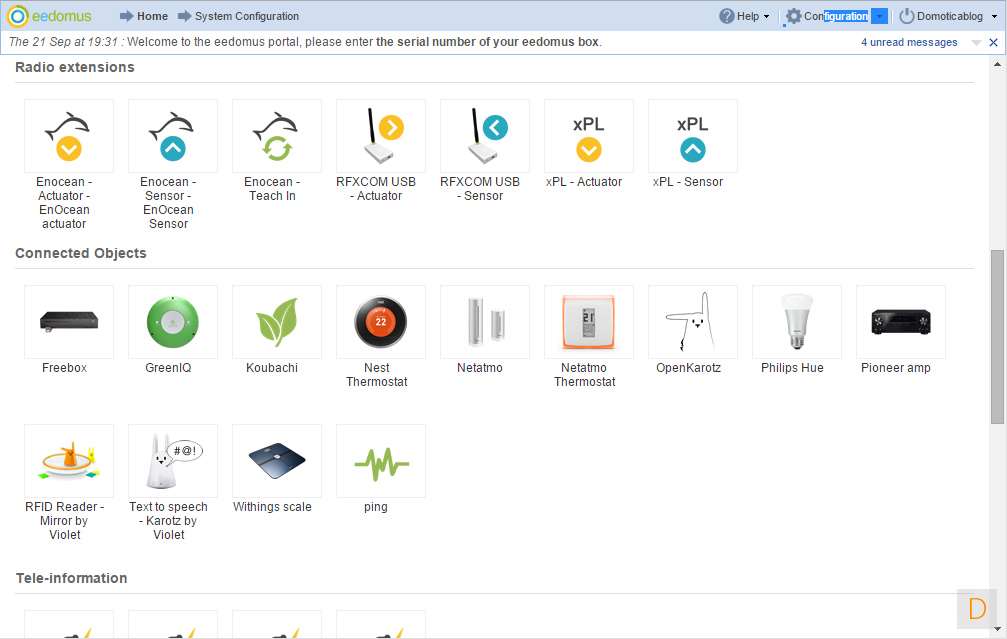
Task: Click the Domoticablog account button
Action: [x=941, y=16]
